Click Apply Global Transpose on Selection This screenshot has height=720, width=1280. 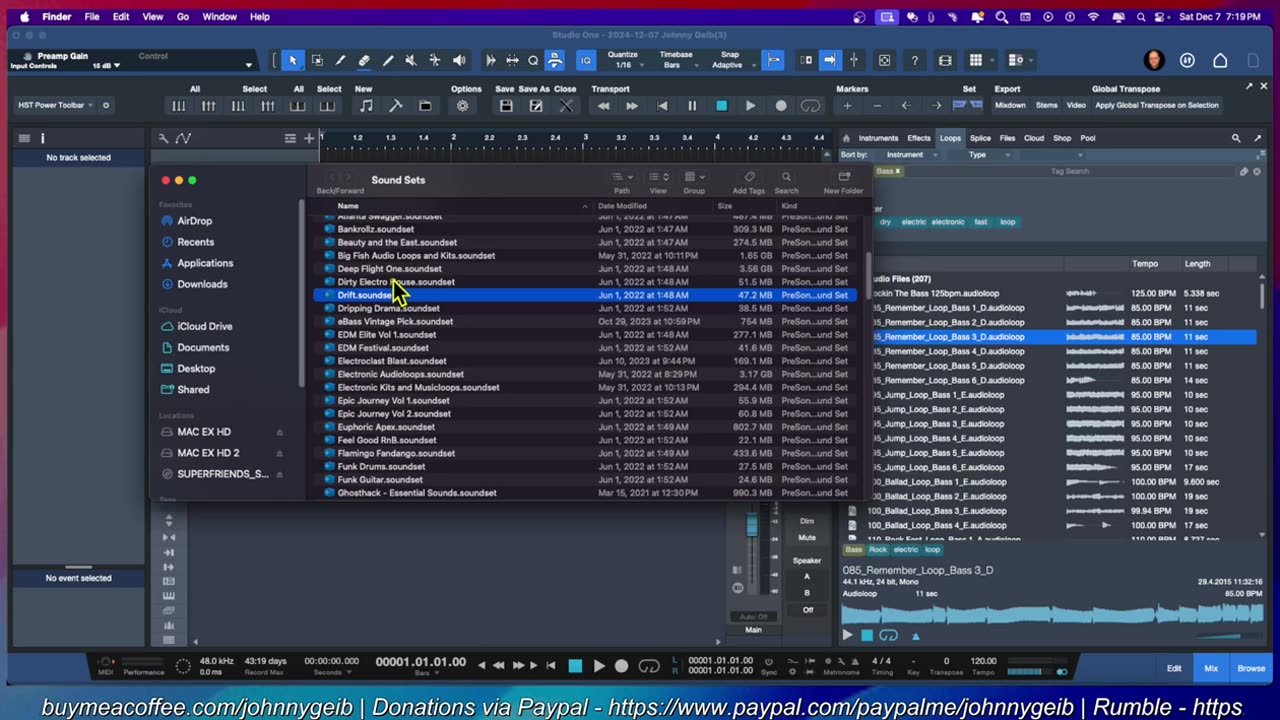point(1156,105)
